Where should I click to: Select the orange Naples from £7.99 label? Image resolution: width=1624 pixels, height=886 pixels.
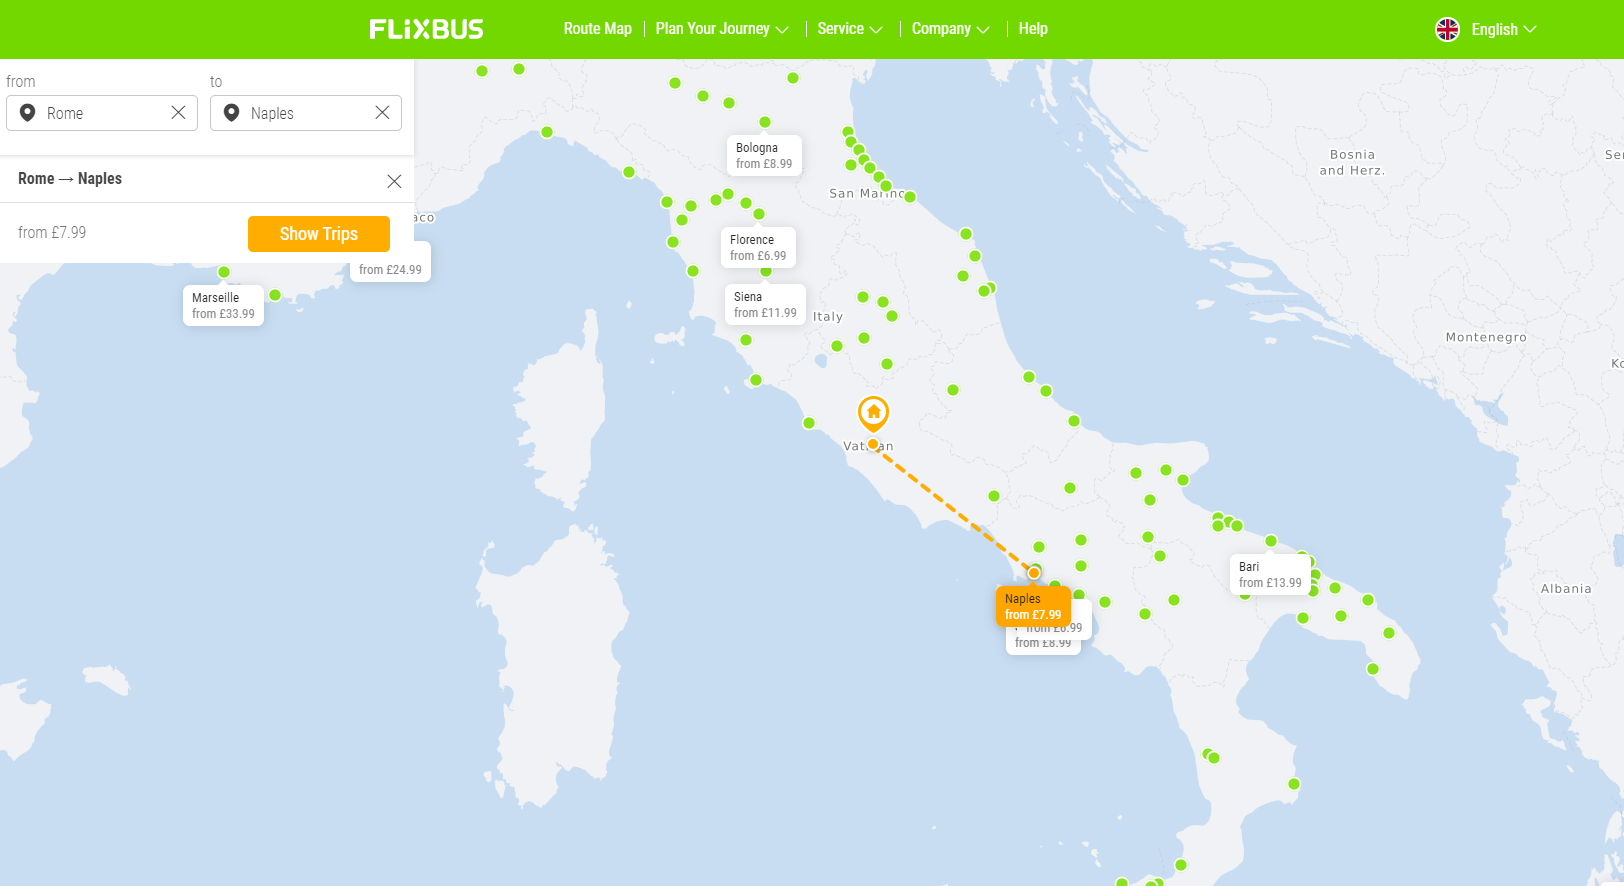[1033, 606]
